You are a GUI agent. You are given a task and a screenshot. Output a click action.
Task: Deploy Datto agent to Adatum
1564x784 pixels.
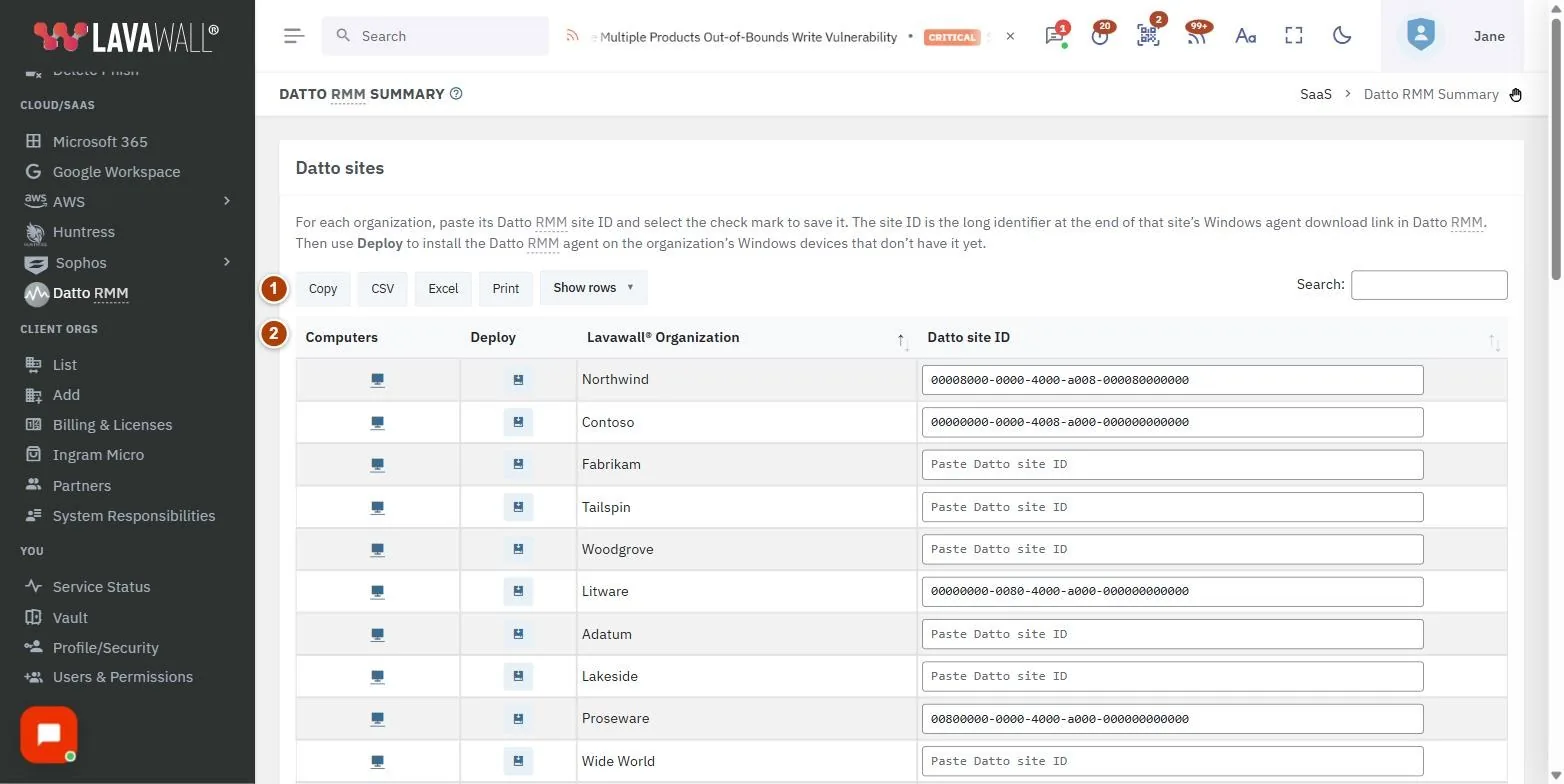point(518,634)
